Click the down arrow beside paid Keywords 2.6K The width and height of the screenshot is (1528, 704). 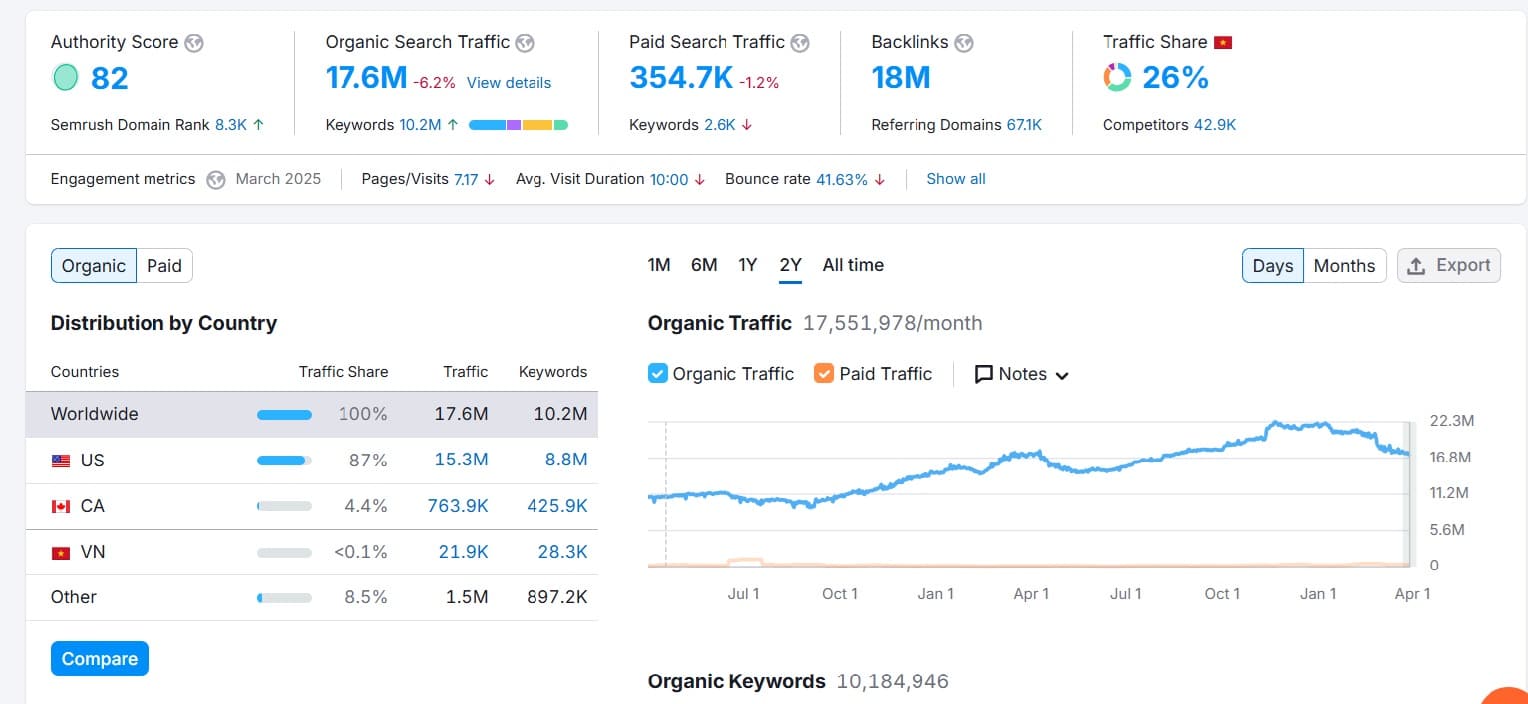[x=747, y=125]
